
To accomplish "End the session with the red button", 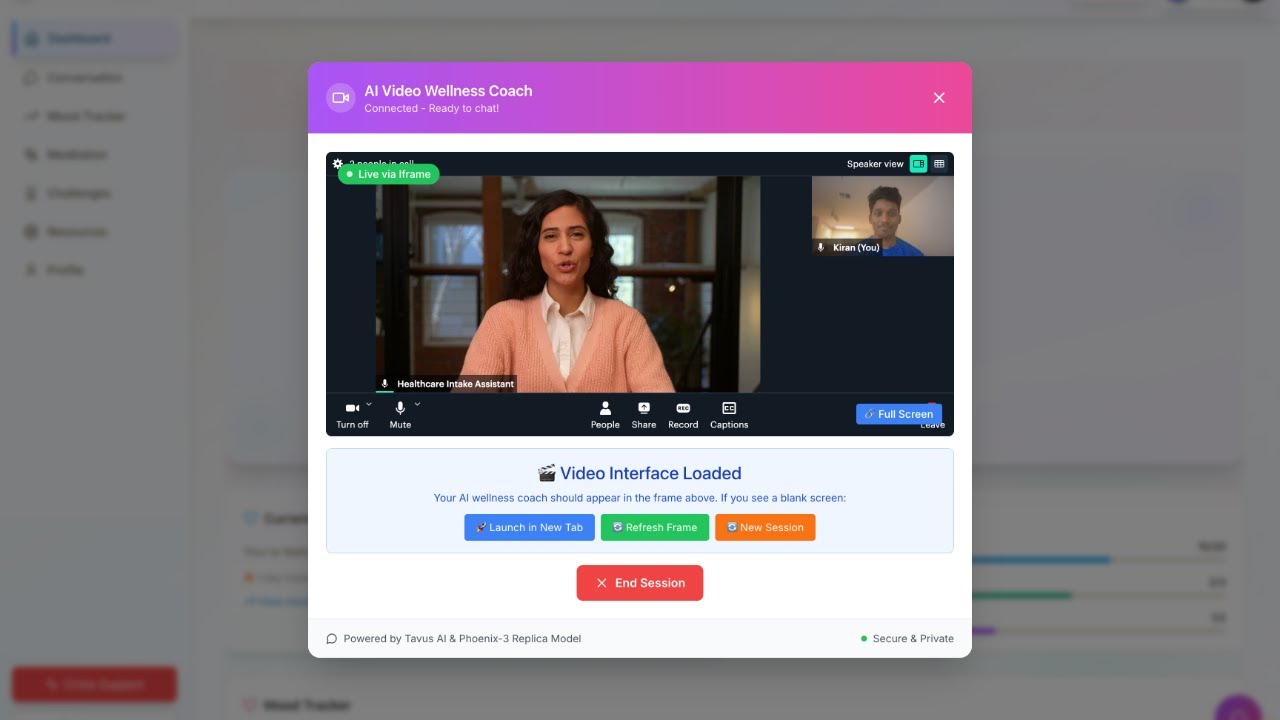I will click(x=640, y=583).
